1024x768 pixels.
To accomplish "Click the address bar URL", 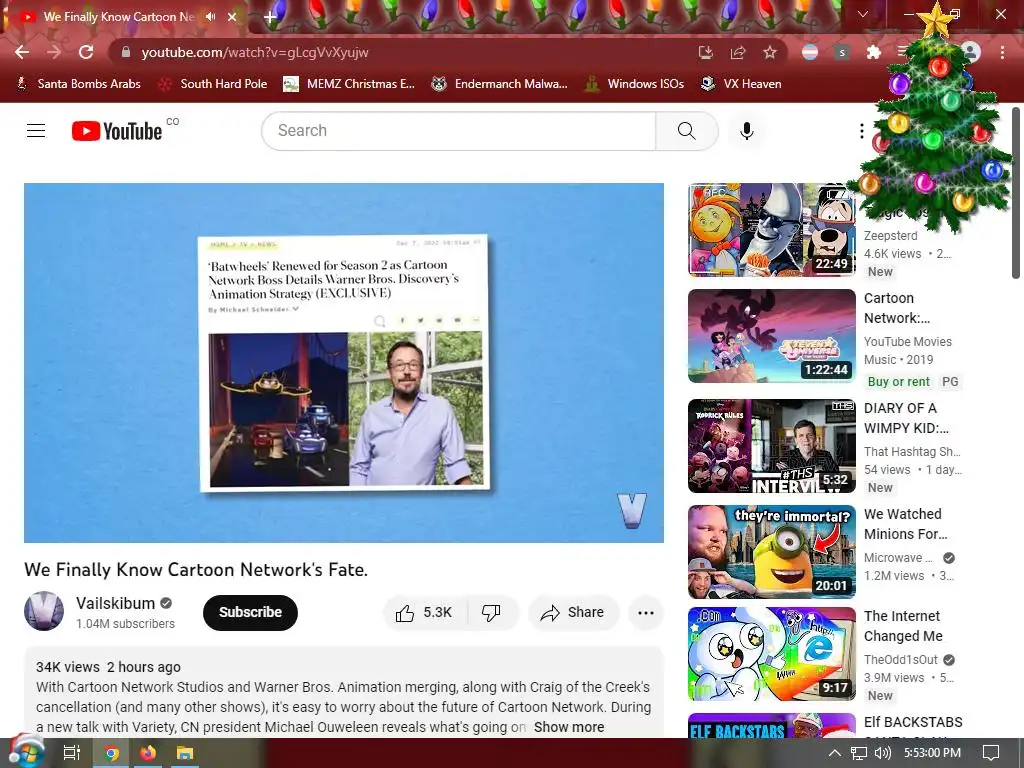I will (255, 52).
